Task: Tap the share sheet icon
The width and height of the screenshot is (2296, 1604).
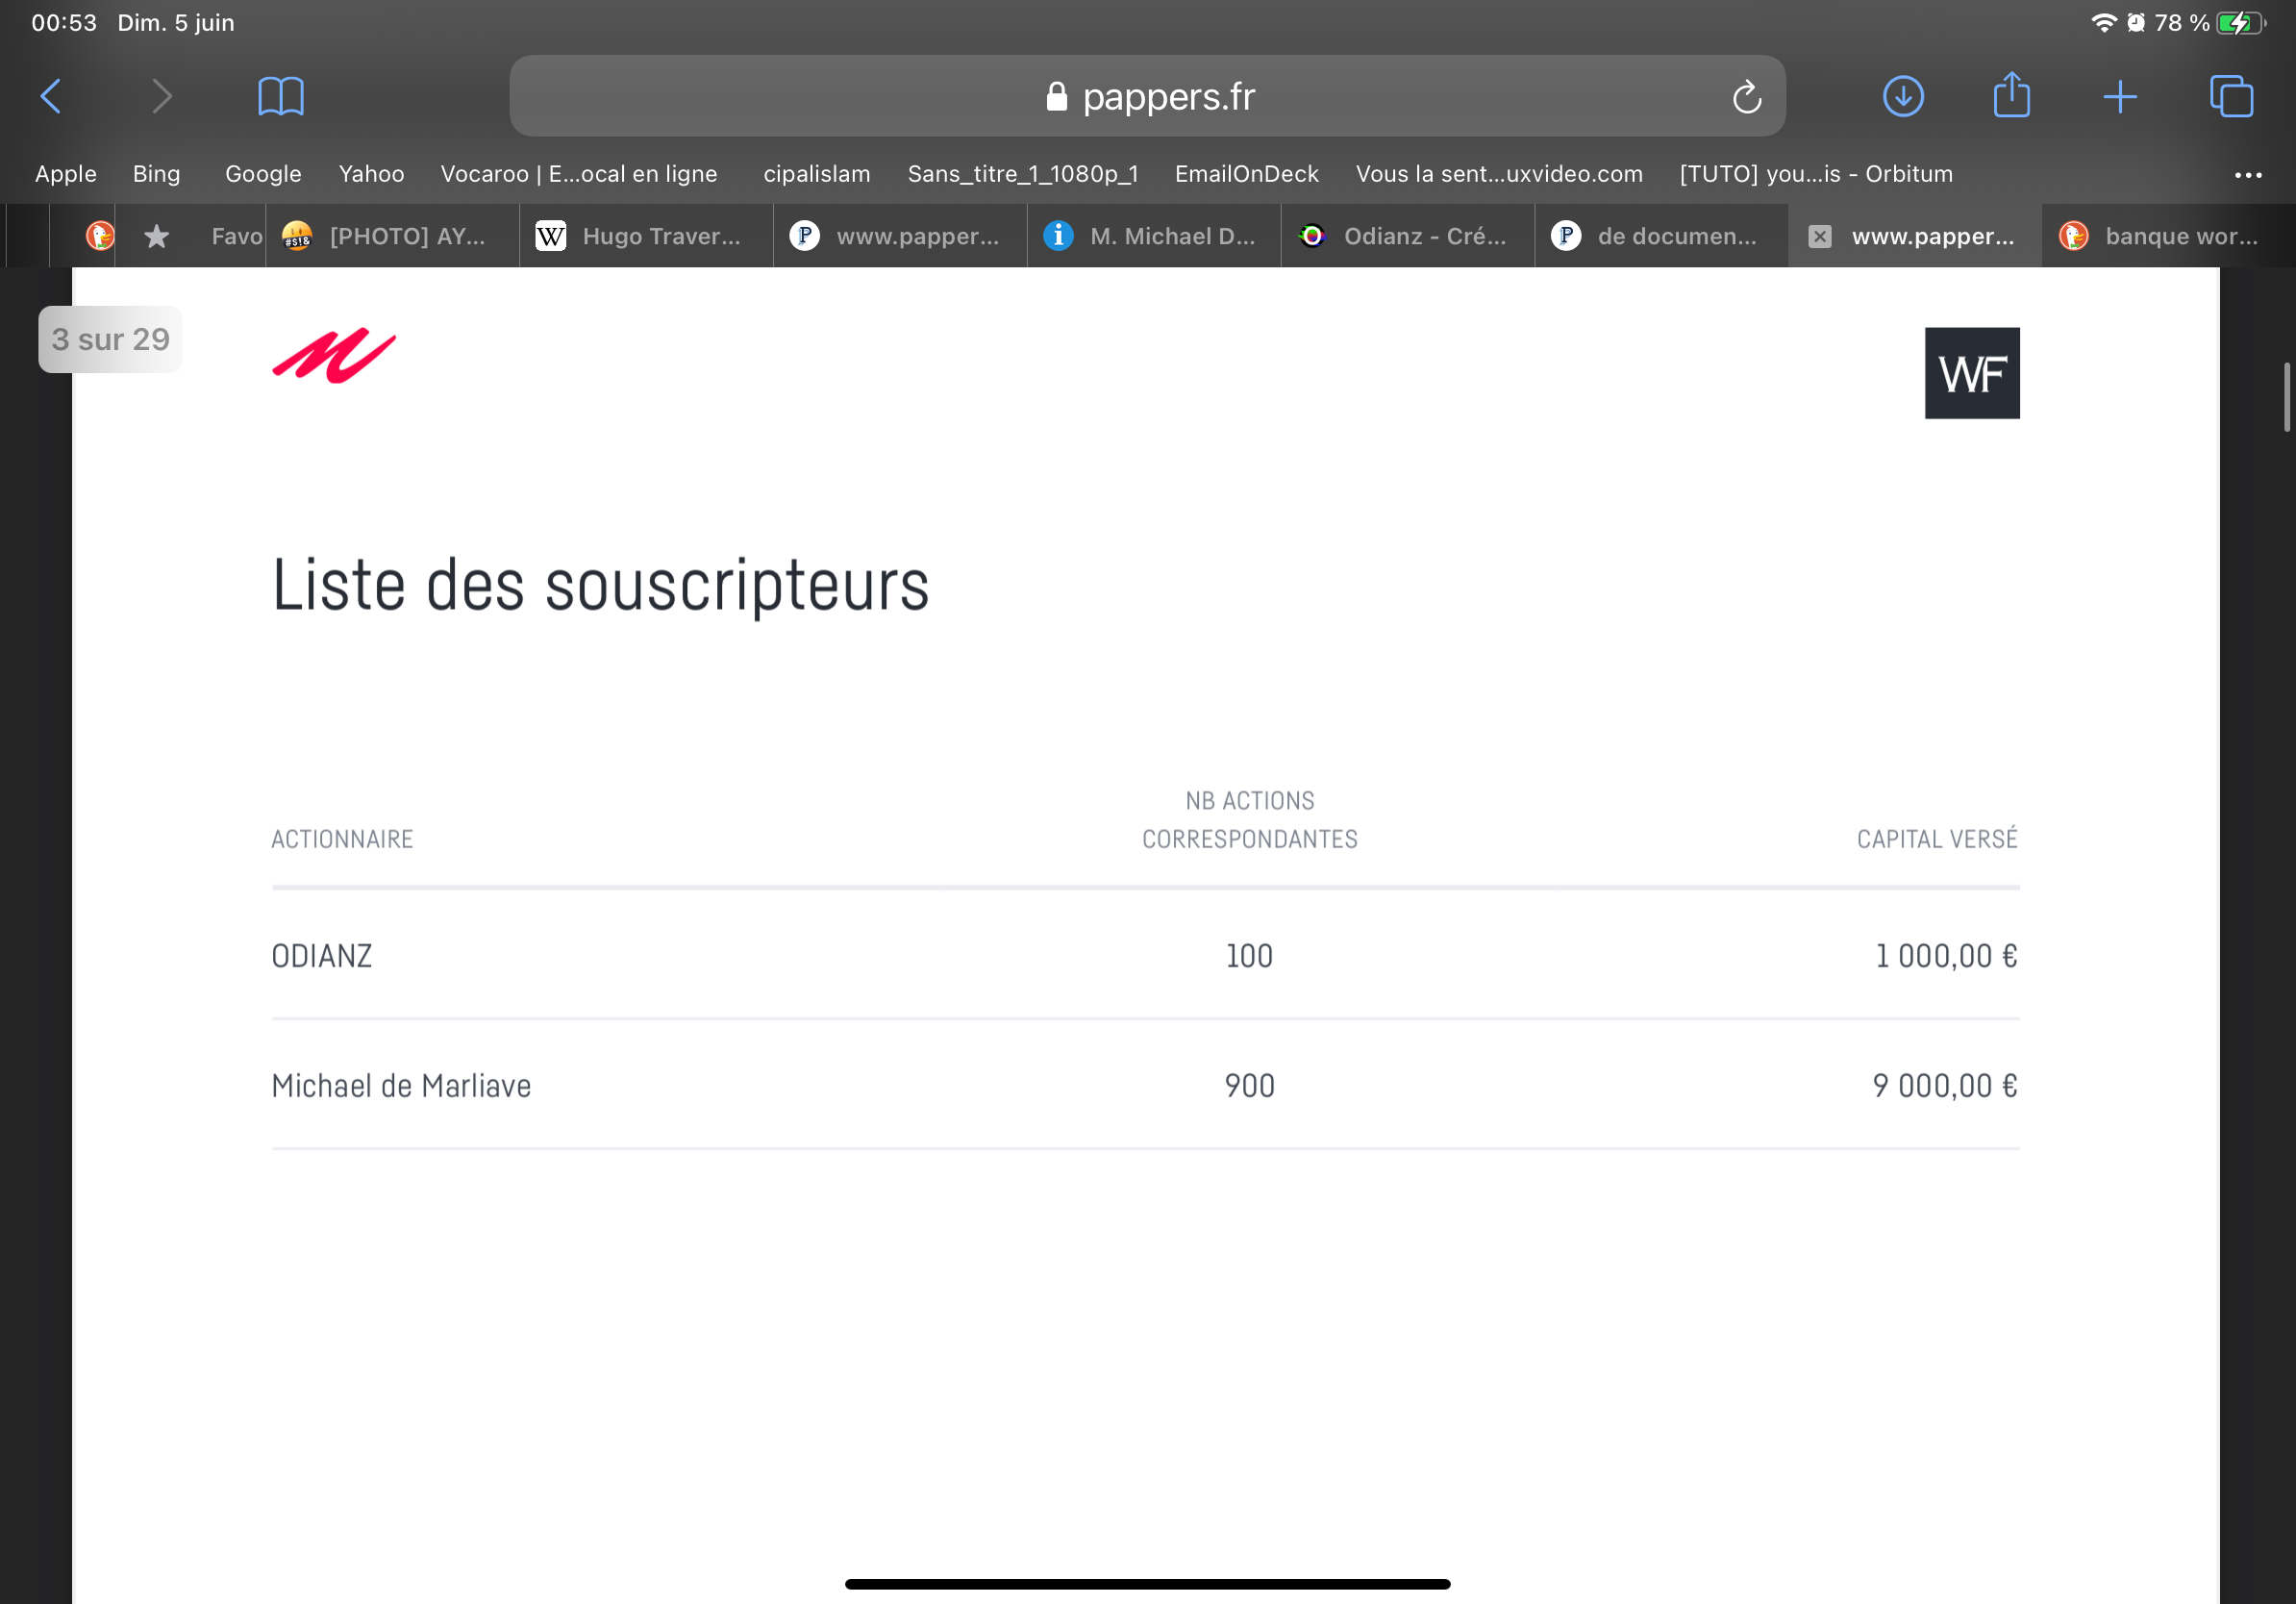Action: [x=2011, y=96]
